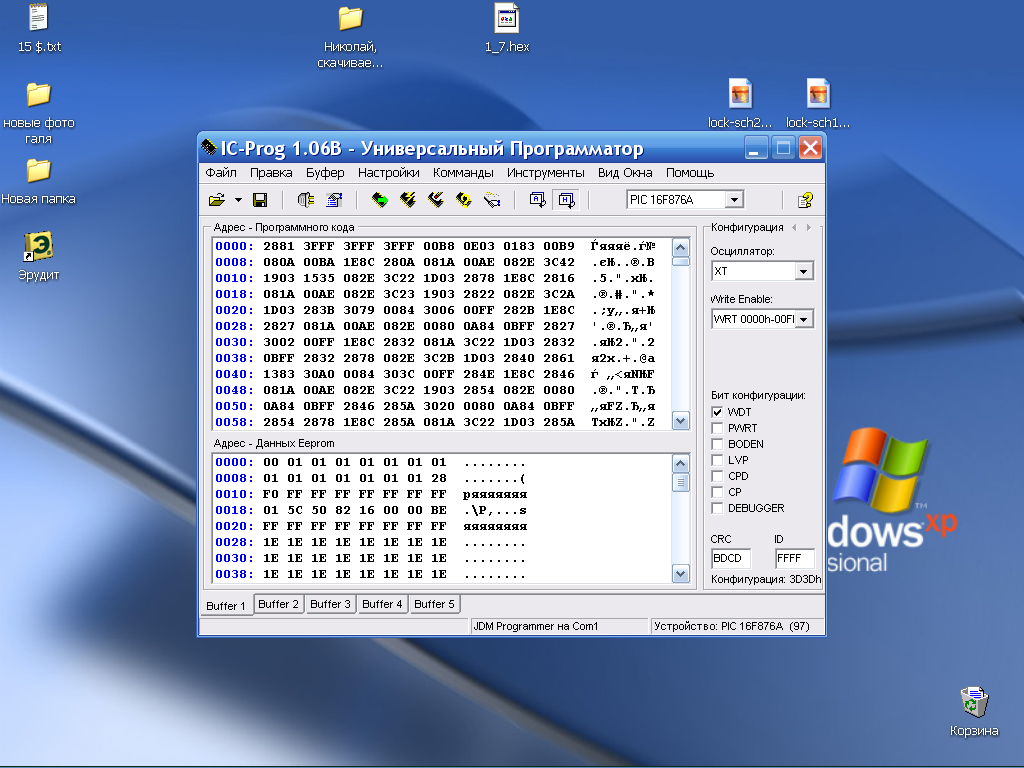Image resolution: width=1024 pixels, height=768 pixels.
Task: Open the Файл menu
Action: click(x=221, y=172)
